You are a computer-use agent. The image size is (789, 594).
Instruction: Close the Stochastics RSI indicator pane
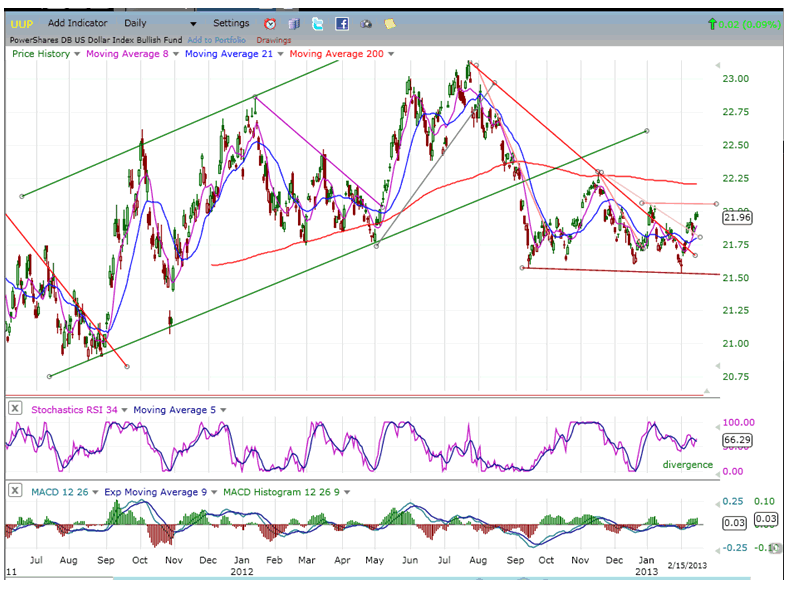click(15, 408)
